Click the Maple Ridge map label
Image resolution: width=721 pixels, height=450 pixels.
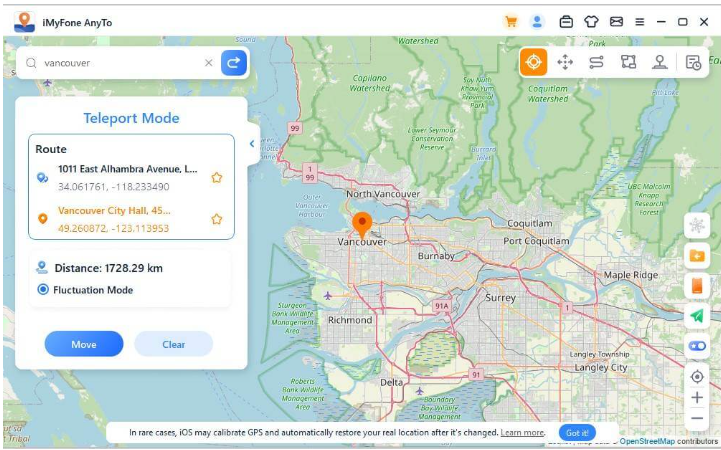click(x=631, y=275)
